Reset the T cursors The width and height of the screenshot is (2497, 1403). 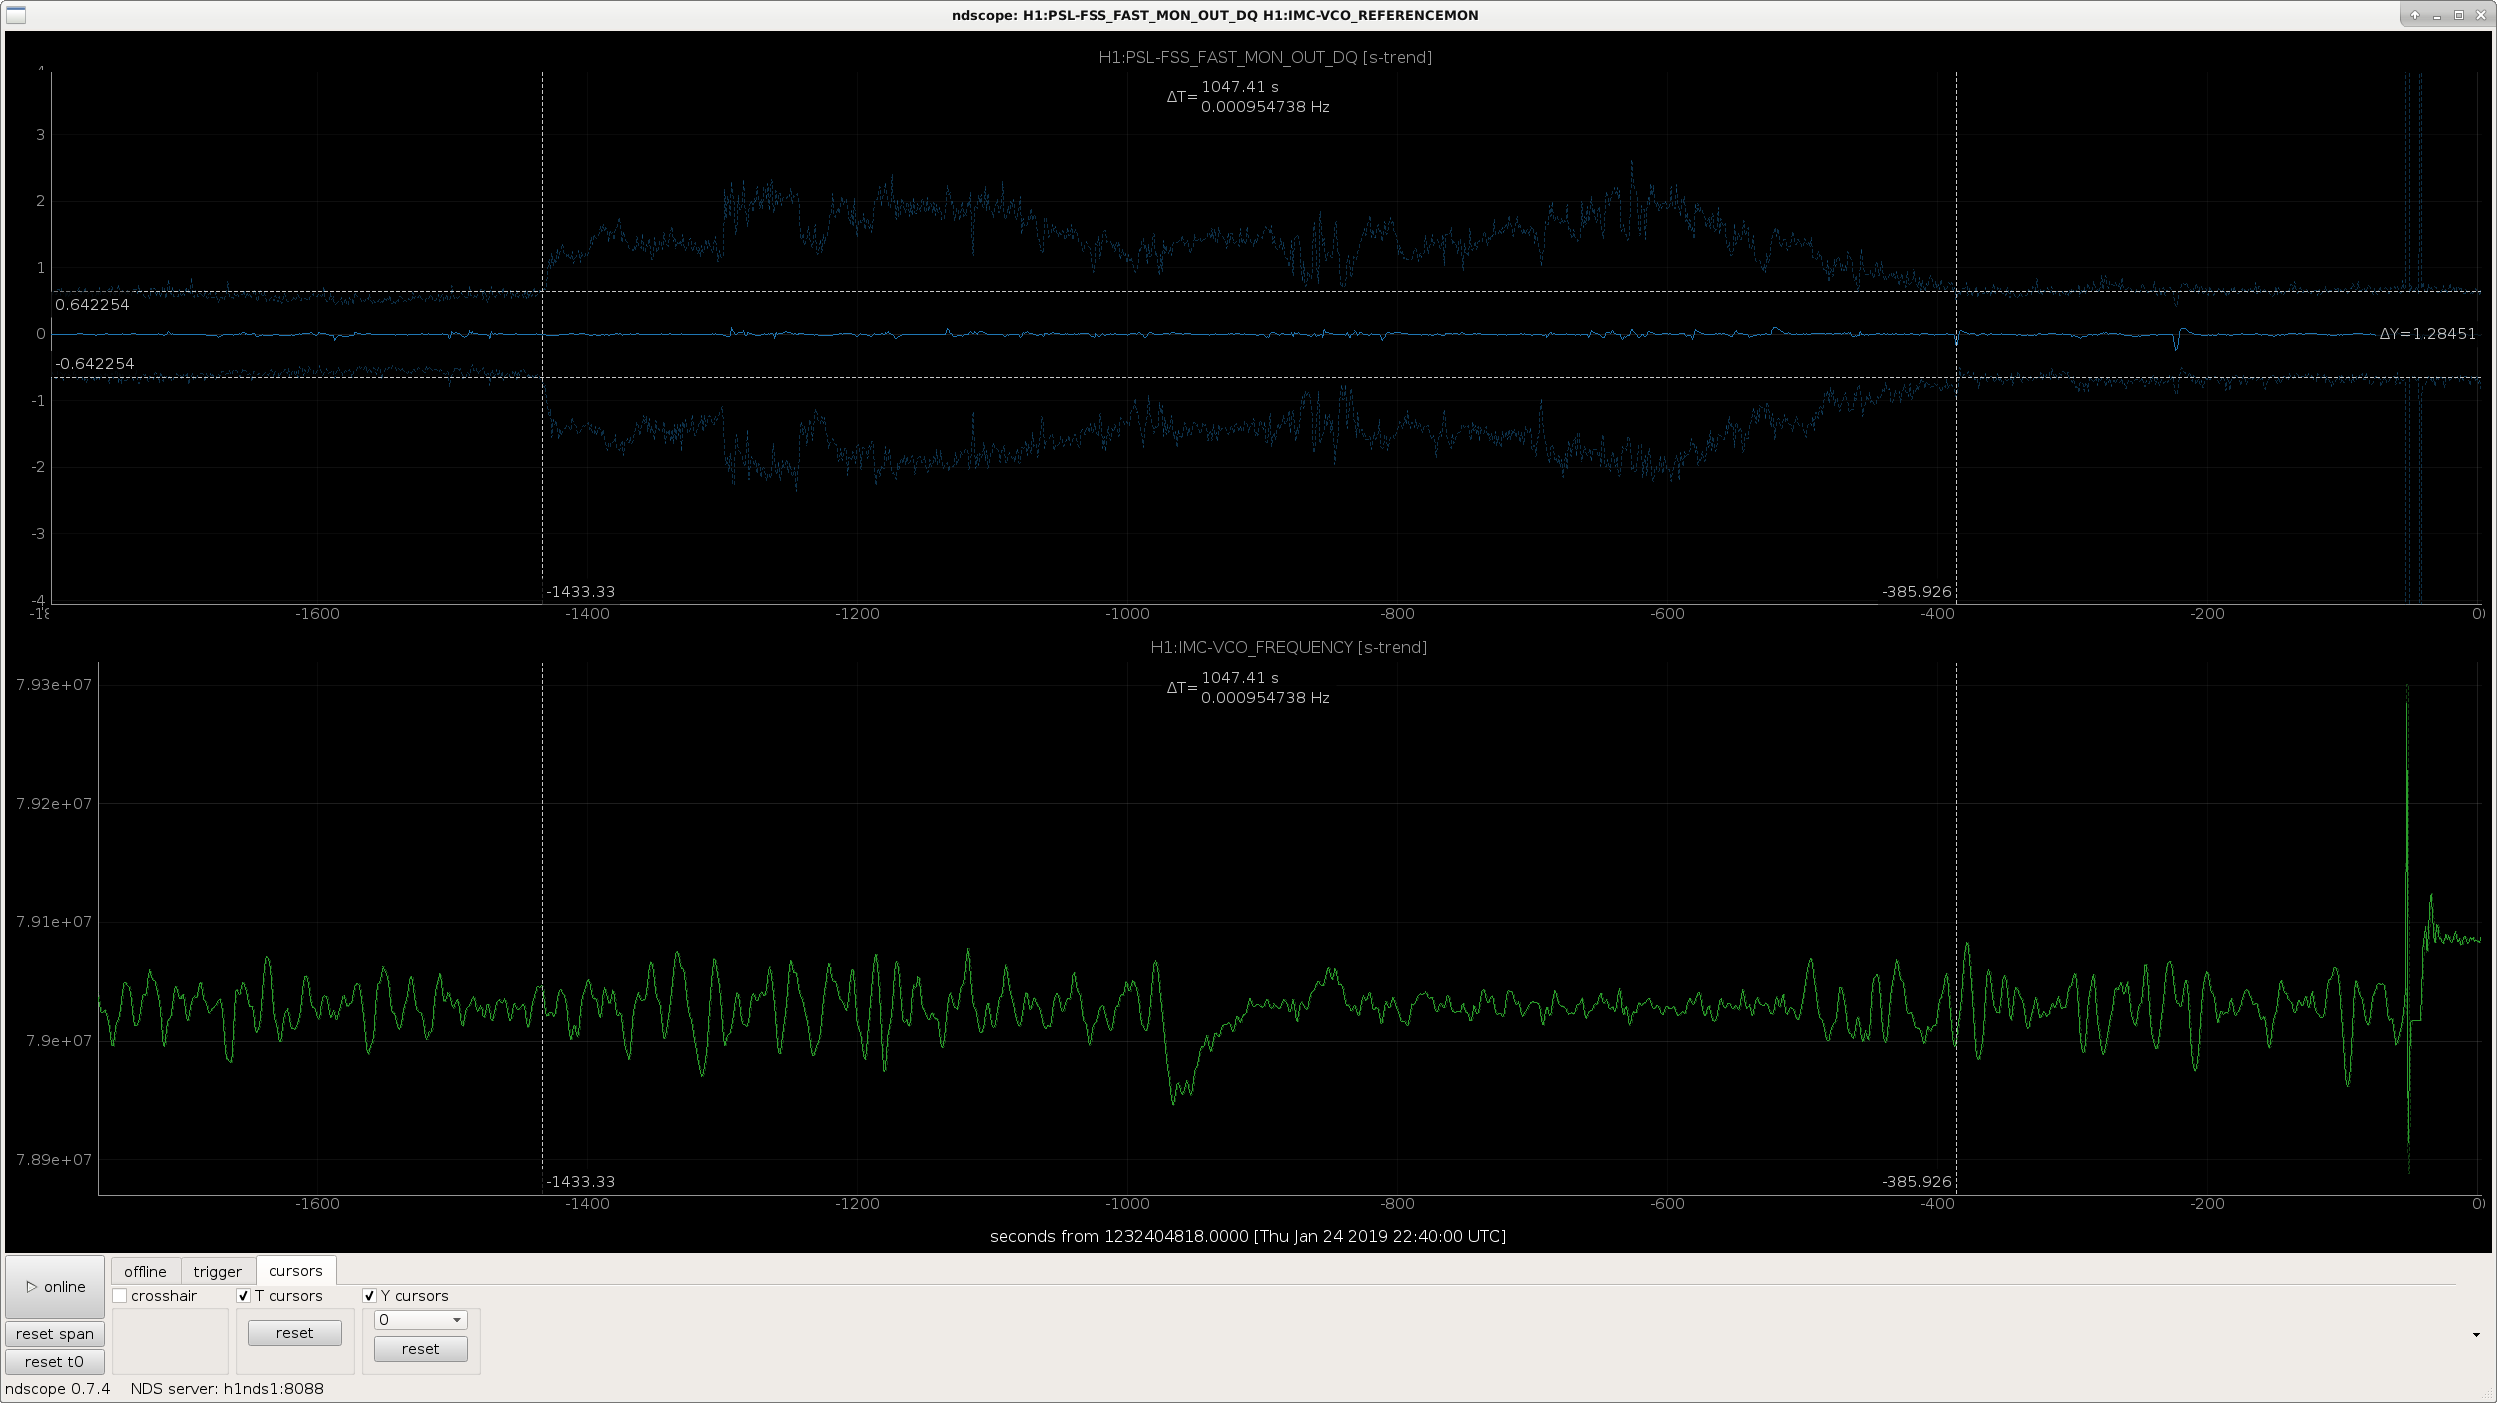[294, 1333]
